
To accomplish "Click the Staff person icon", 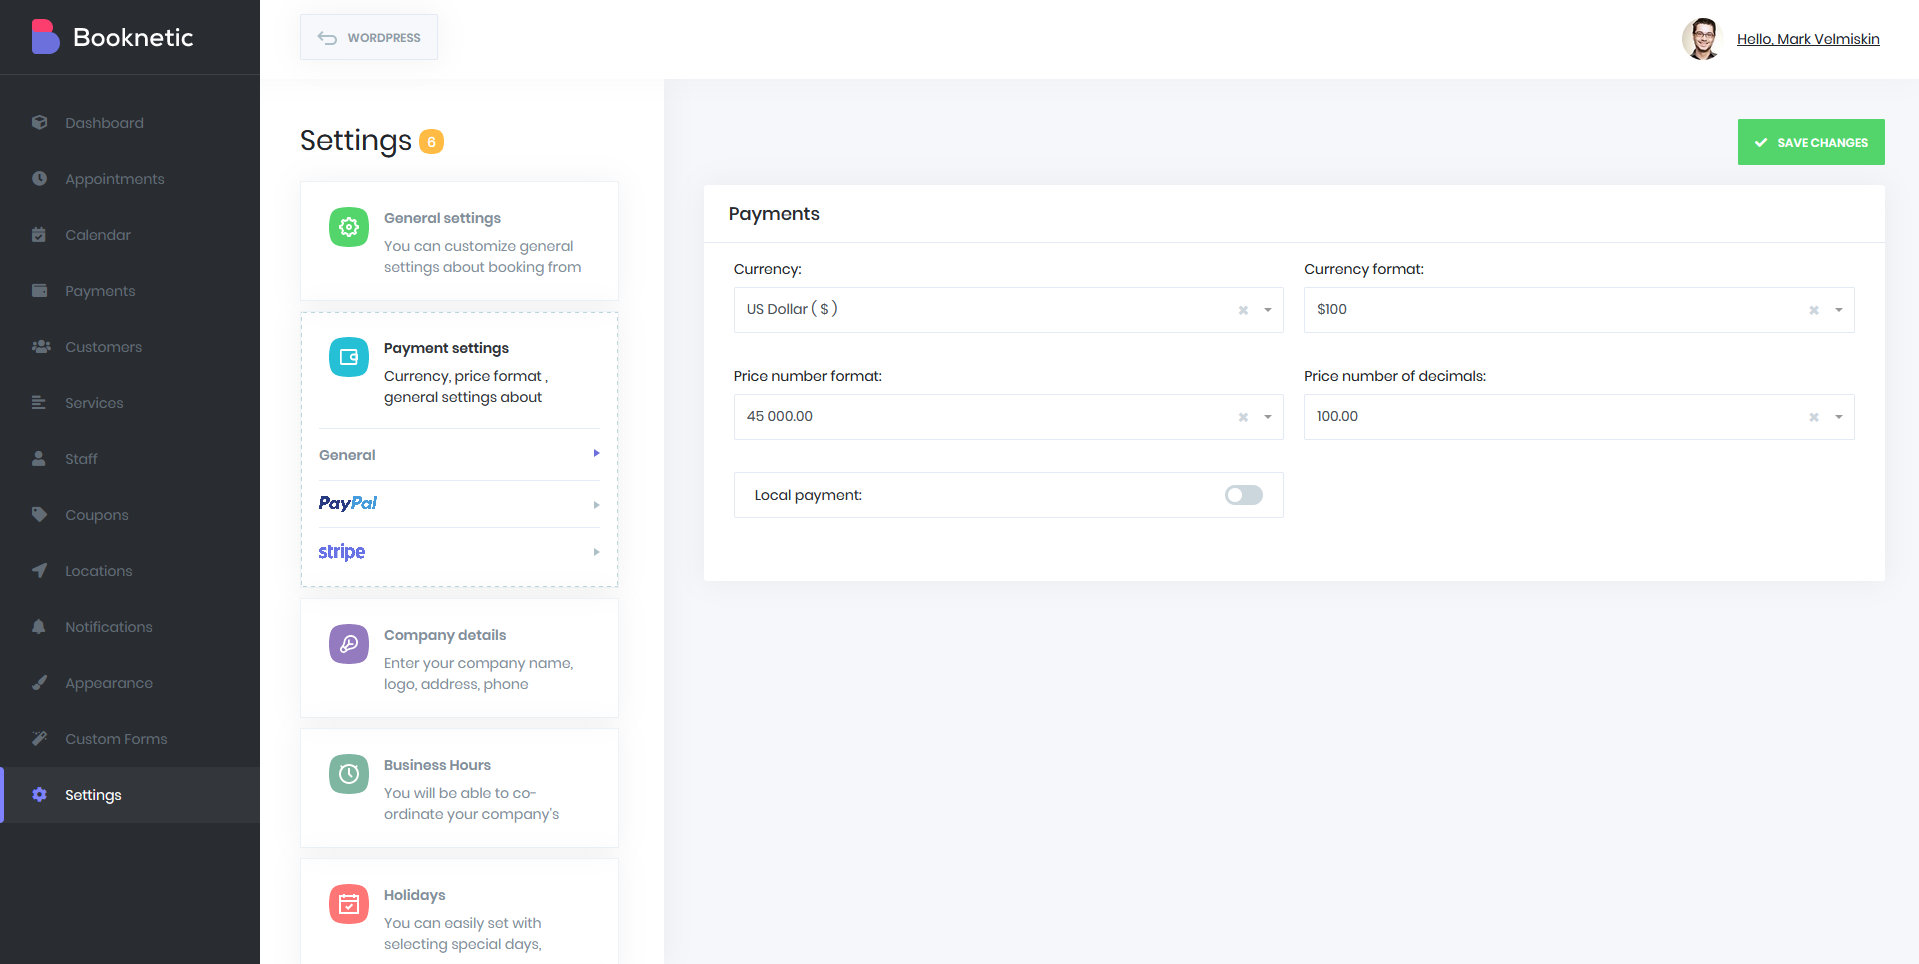I will (x=39, y=458).
